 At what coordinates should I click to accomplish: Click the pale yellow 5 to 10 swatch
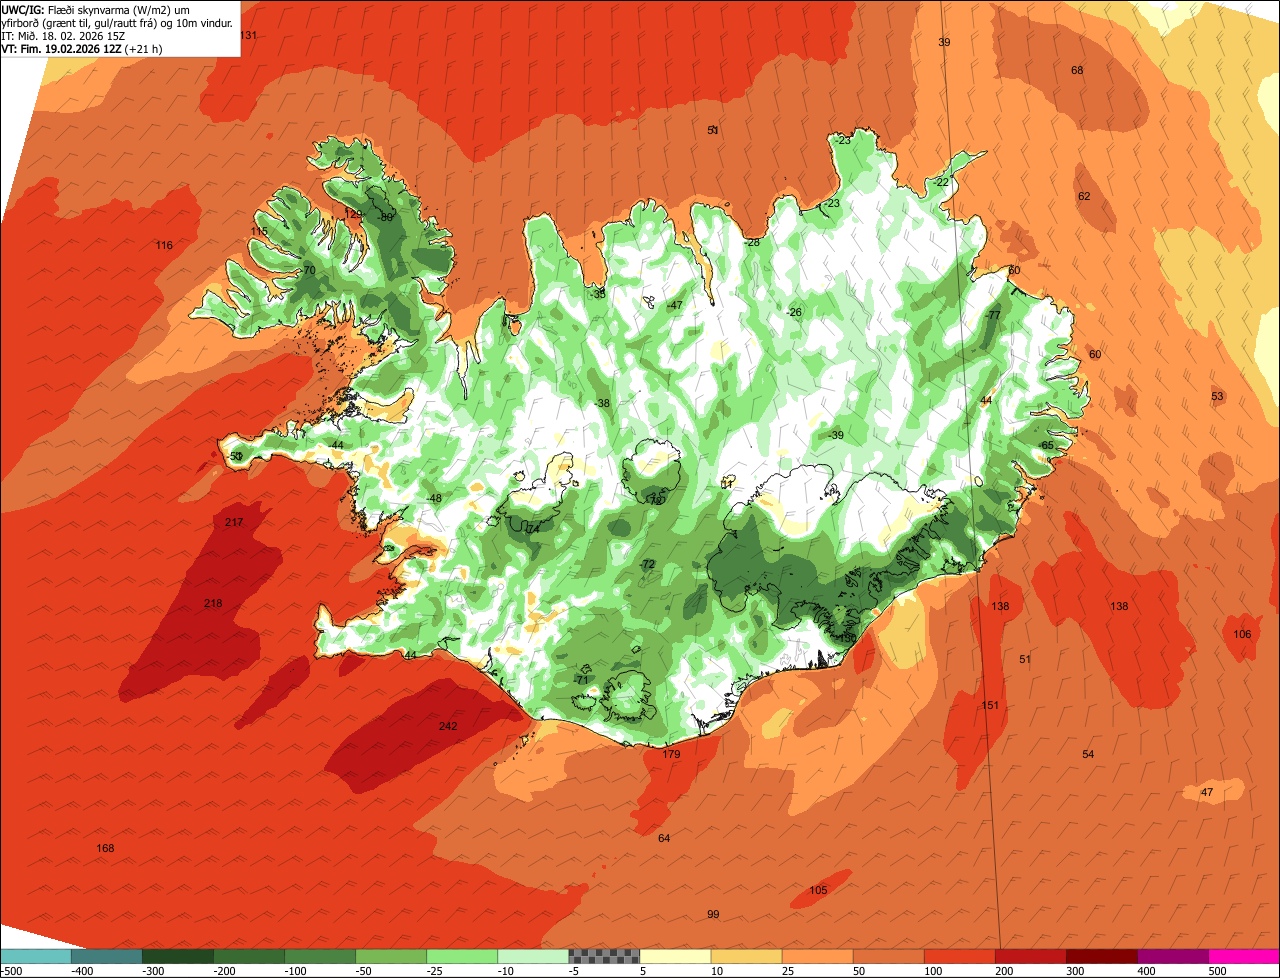(x=675, y=956)
